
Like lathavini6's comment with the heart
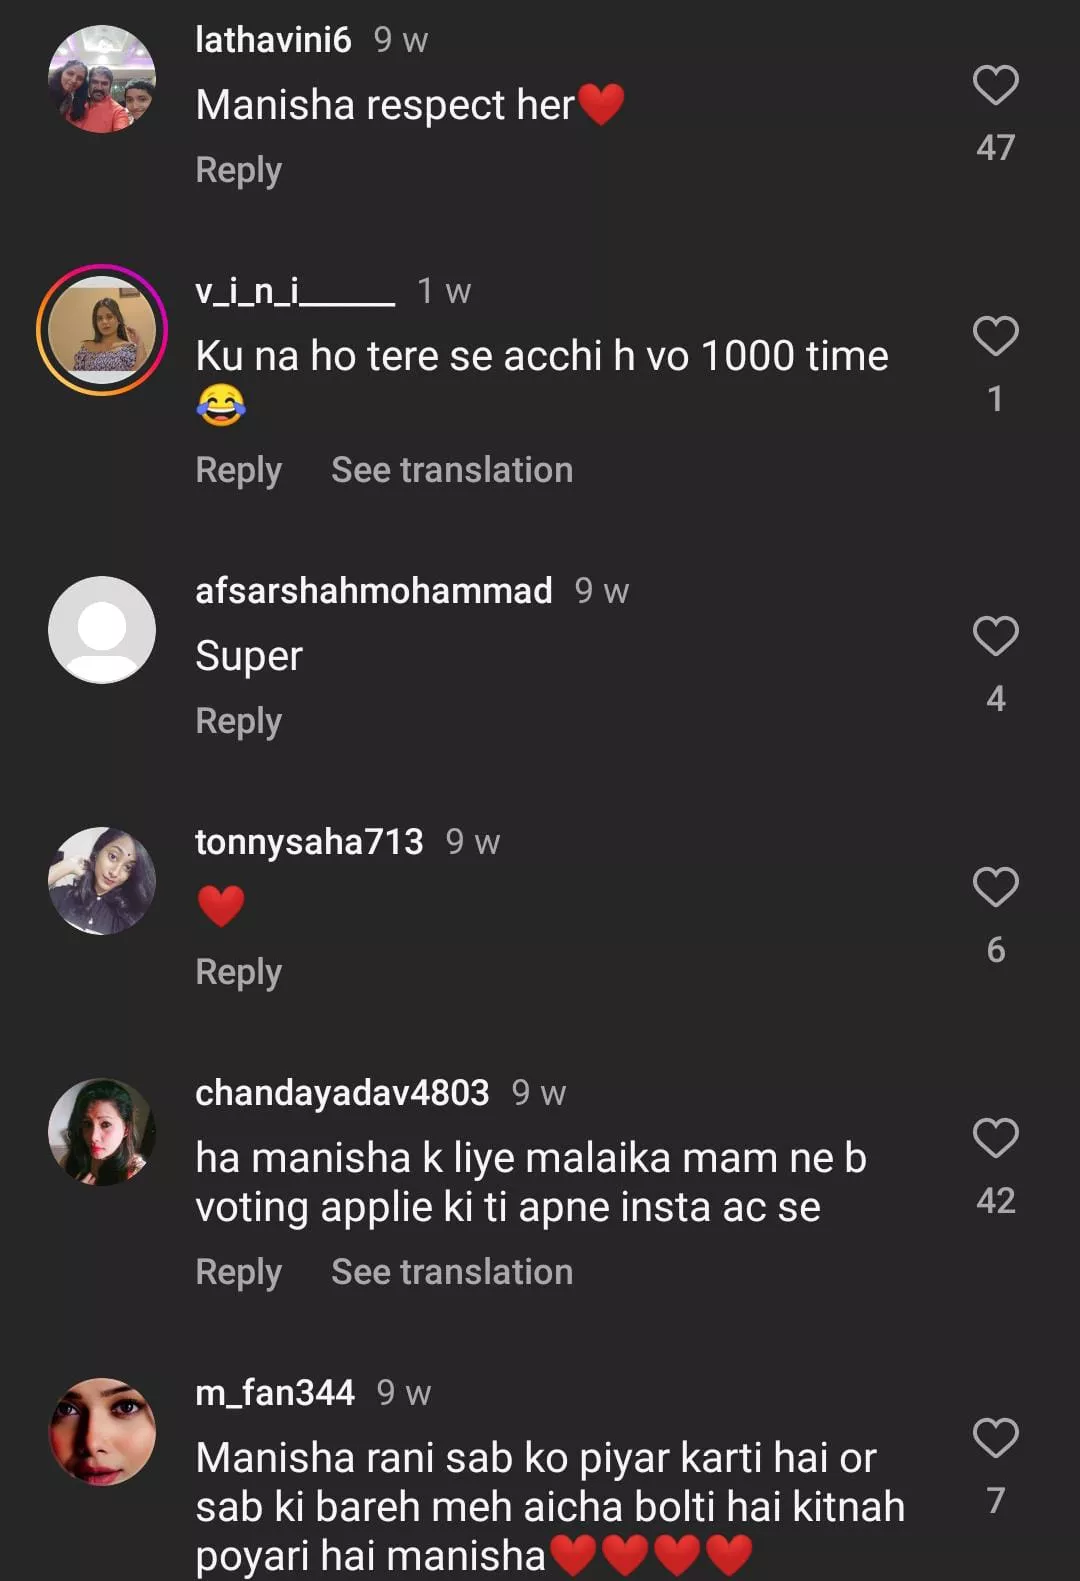coord(995,86)
